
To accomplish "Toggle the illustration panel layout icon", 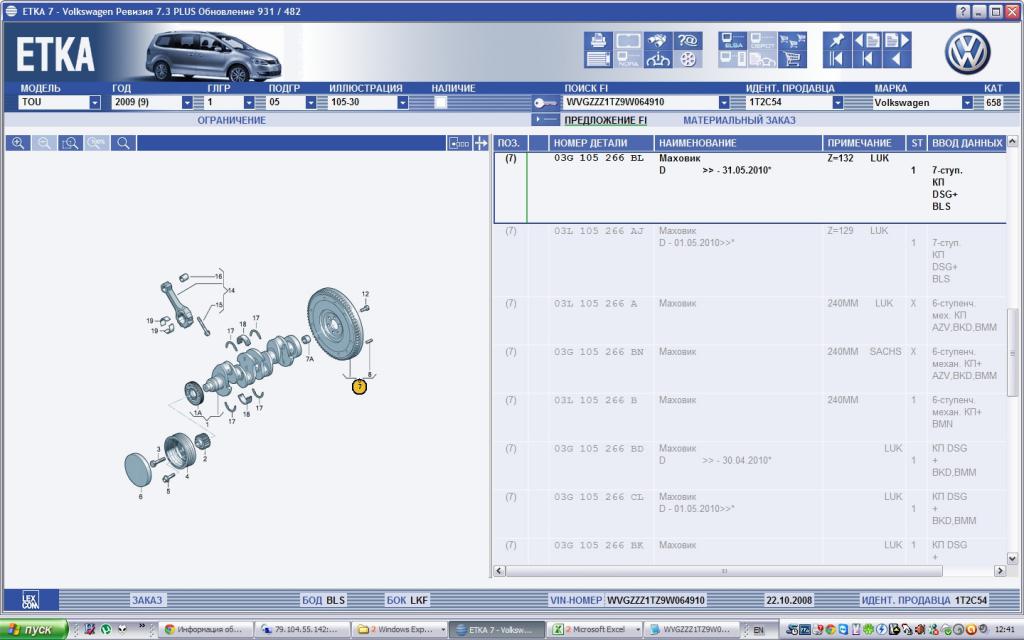I will tap(459, 143).
